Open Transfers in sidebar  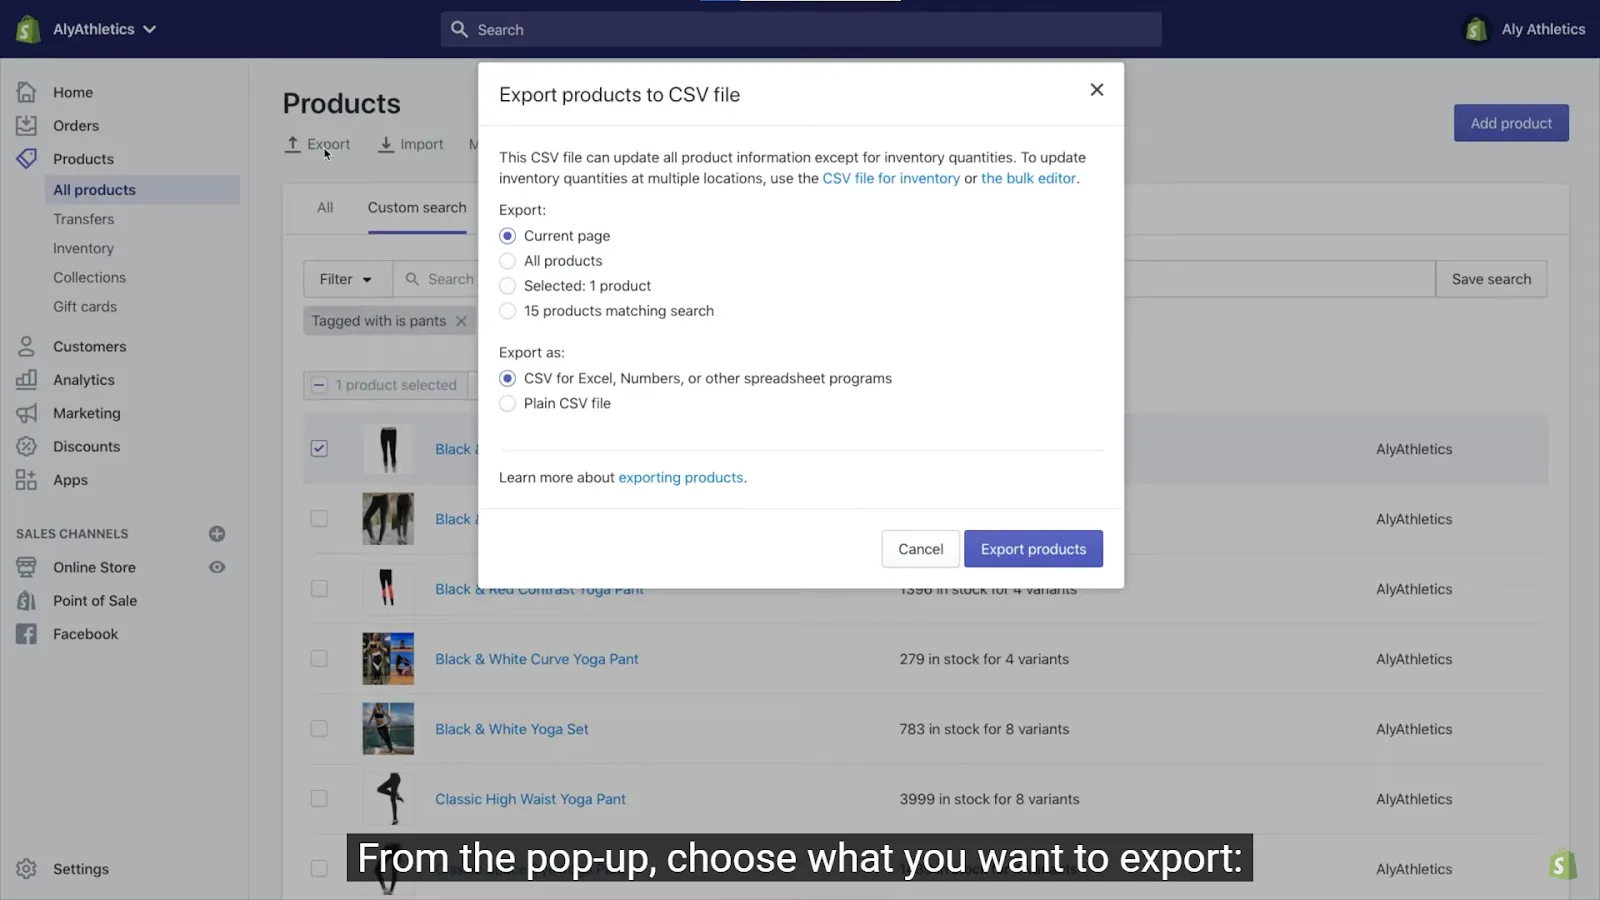84,219
